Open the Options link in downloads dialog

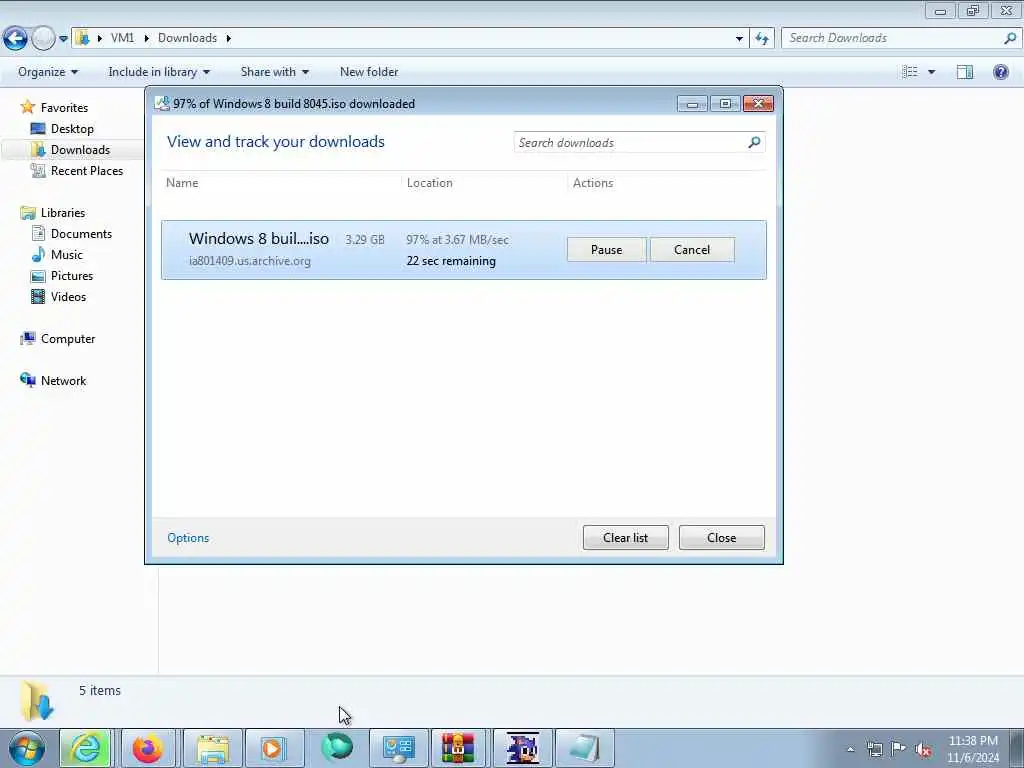(188, 537)
